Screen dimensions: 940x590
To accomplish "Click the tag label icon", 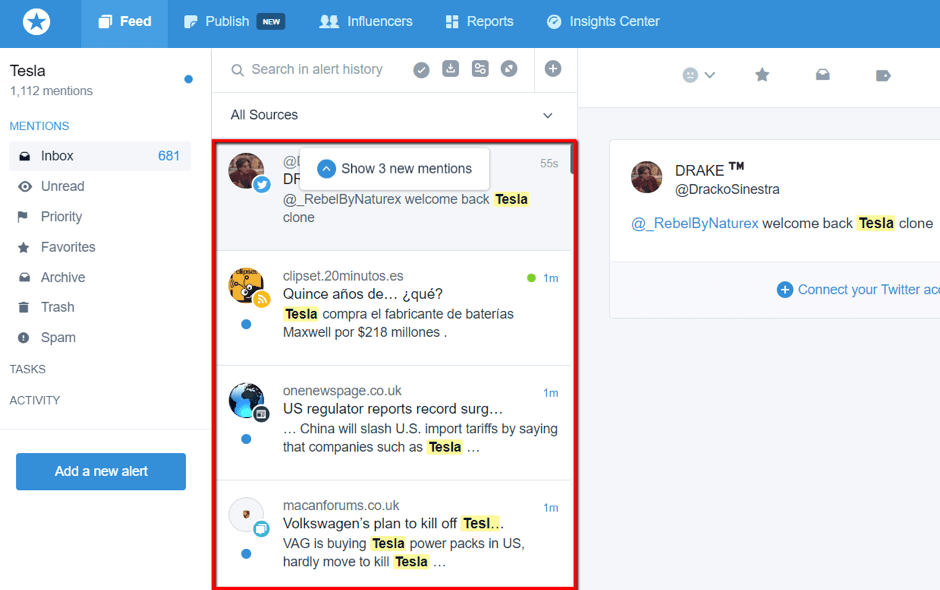I will point(883,76).
